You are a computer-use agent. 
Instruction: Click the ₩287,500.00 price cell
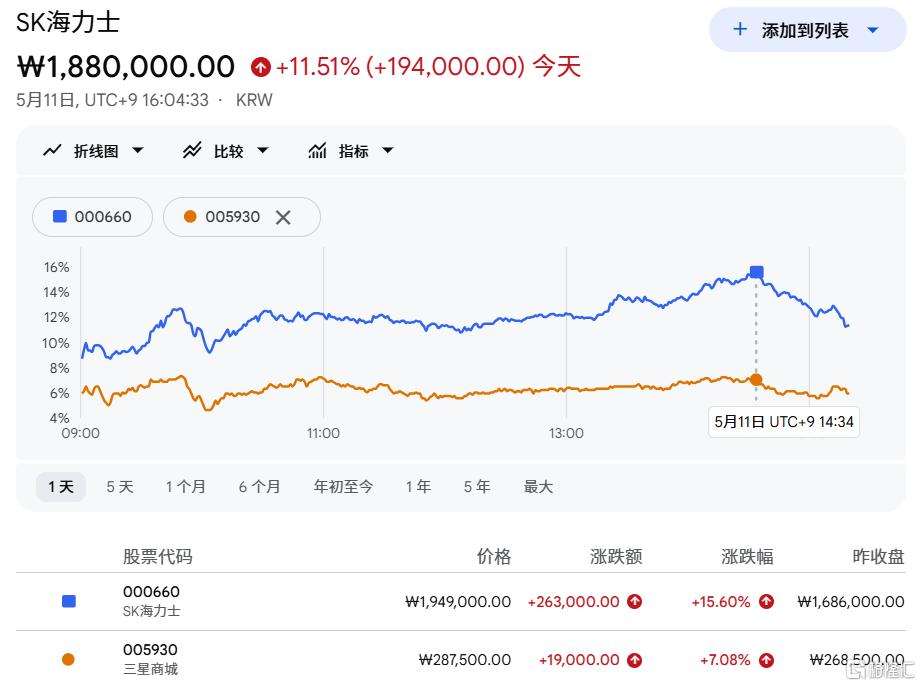tap(465, 660)
